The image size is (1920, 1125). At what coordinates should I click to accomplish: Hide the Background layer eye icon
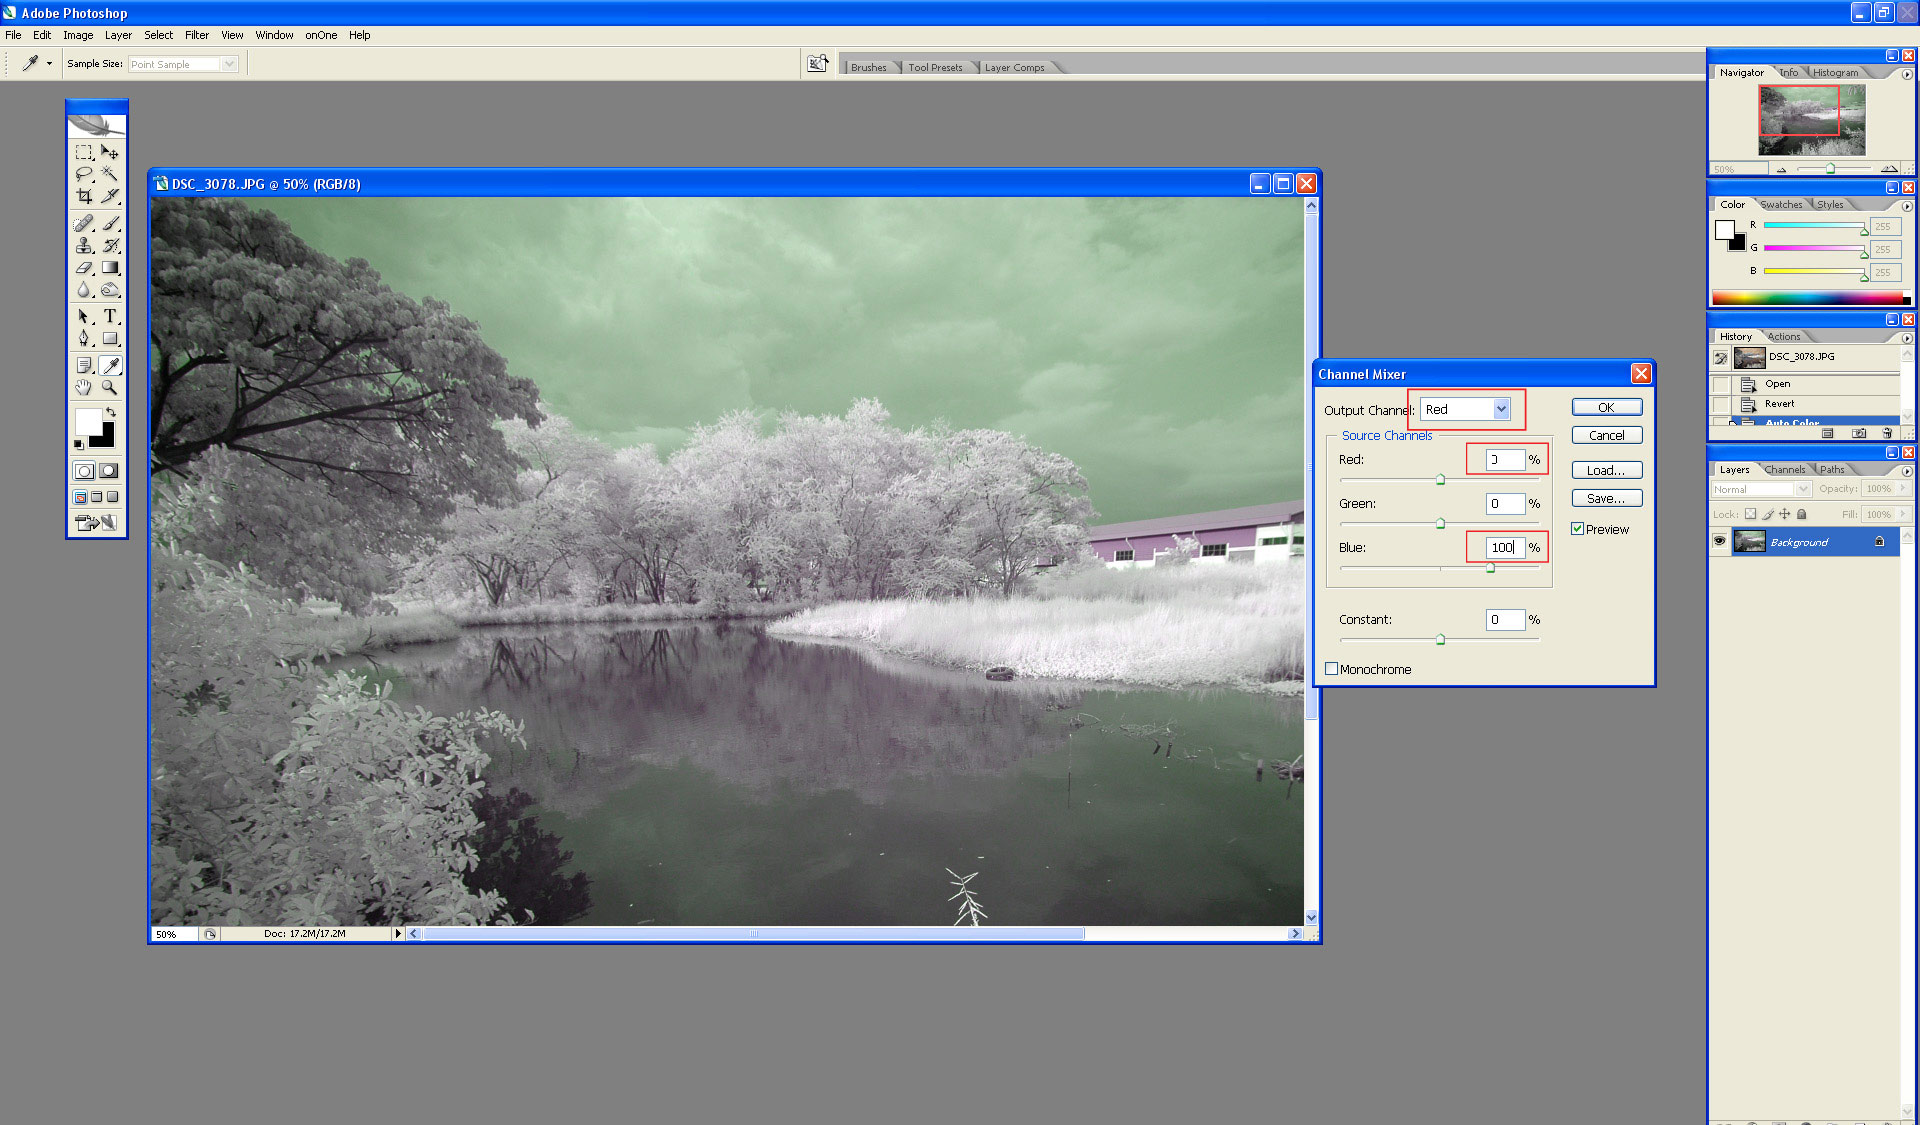[x=1719, y=541]
